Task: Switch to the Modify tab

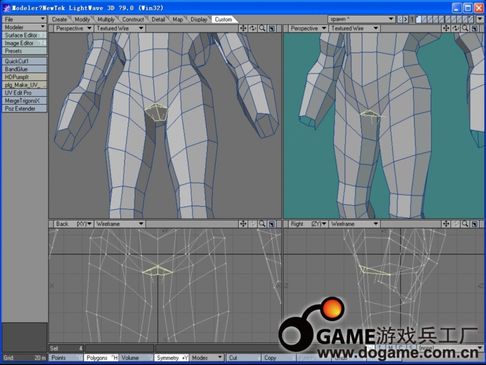Action: coord(82,19)
